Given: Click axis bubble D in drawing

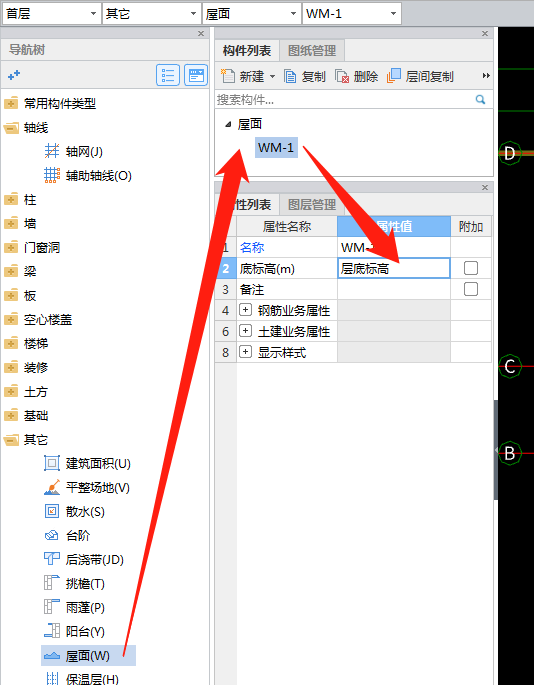Looking at the screenshot, I should [x=510, y=153].
